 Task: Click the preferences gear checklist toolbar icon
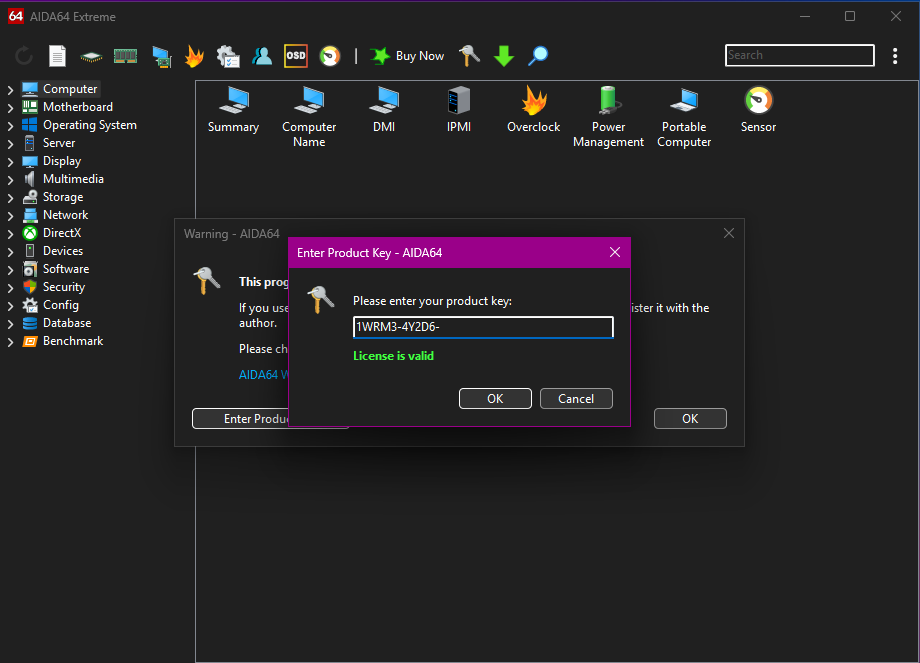click(x=228, y=56)
